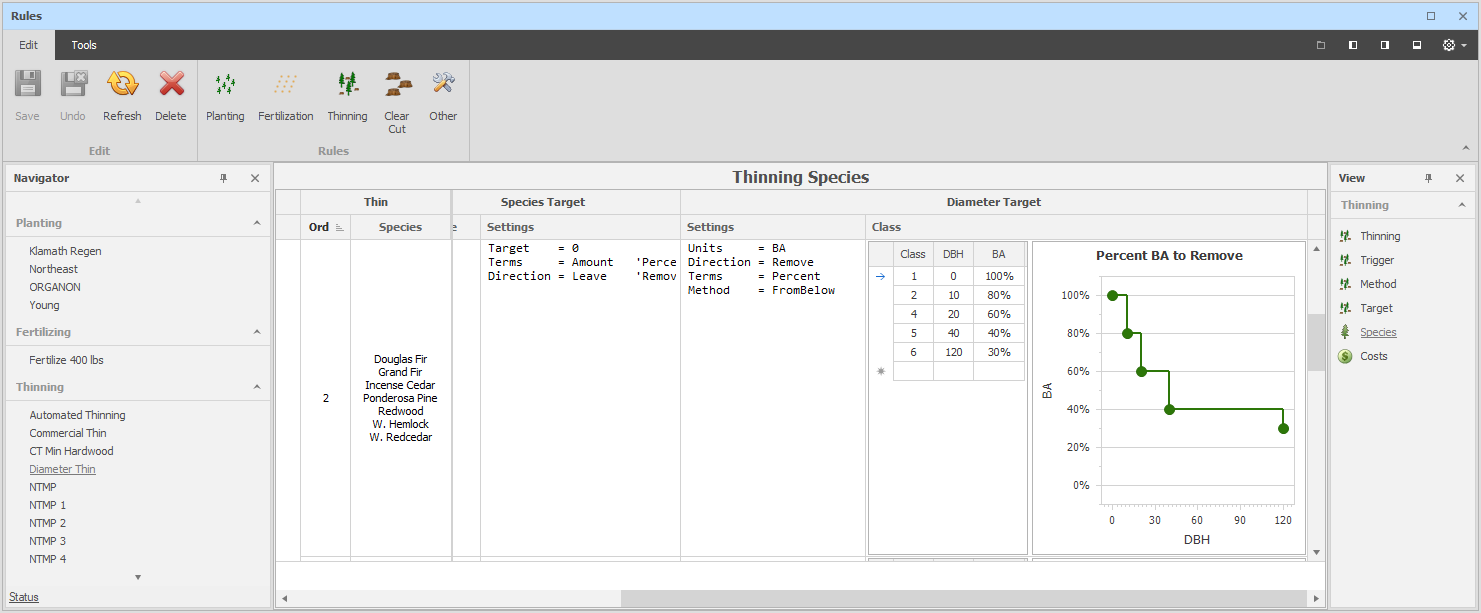Click the new row asterisk in Class table
Viewport: 1481px width, 613px height.
pos(881,371)
